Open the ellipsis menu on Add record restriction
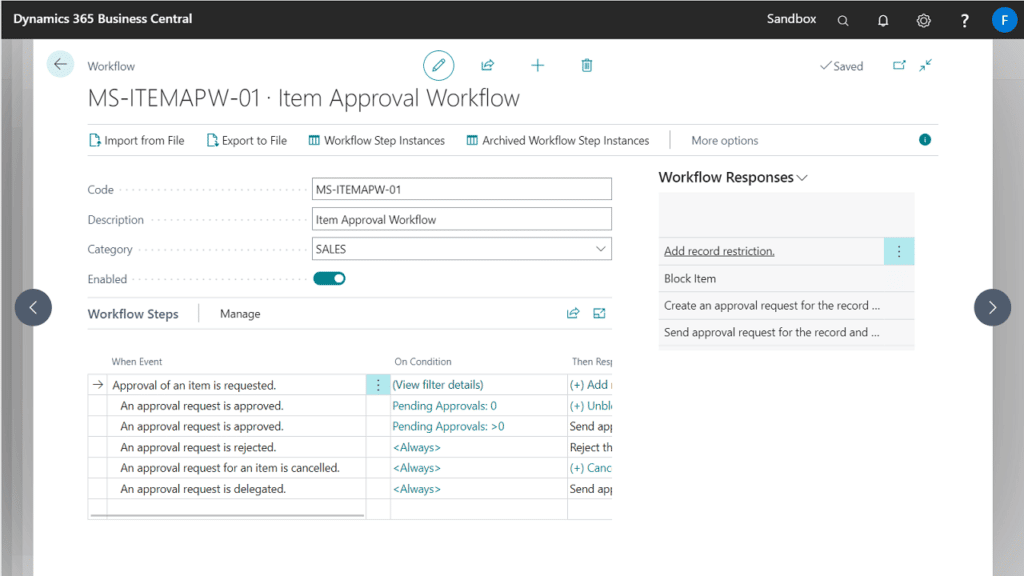 [899, 251]
